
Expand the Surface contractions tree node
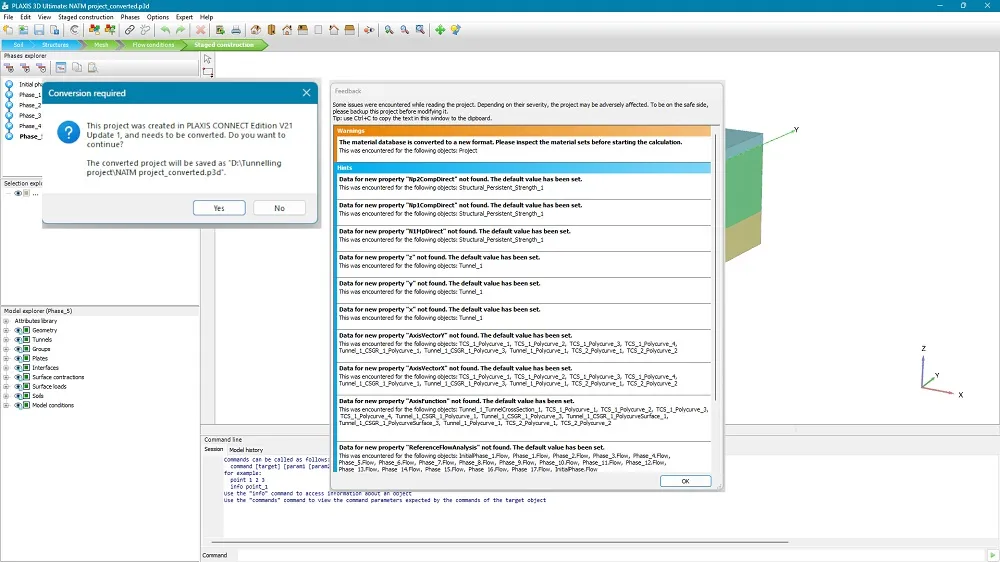6,377
